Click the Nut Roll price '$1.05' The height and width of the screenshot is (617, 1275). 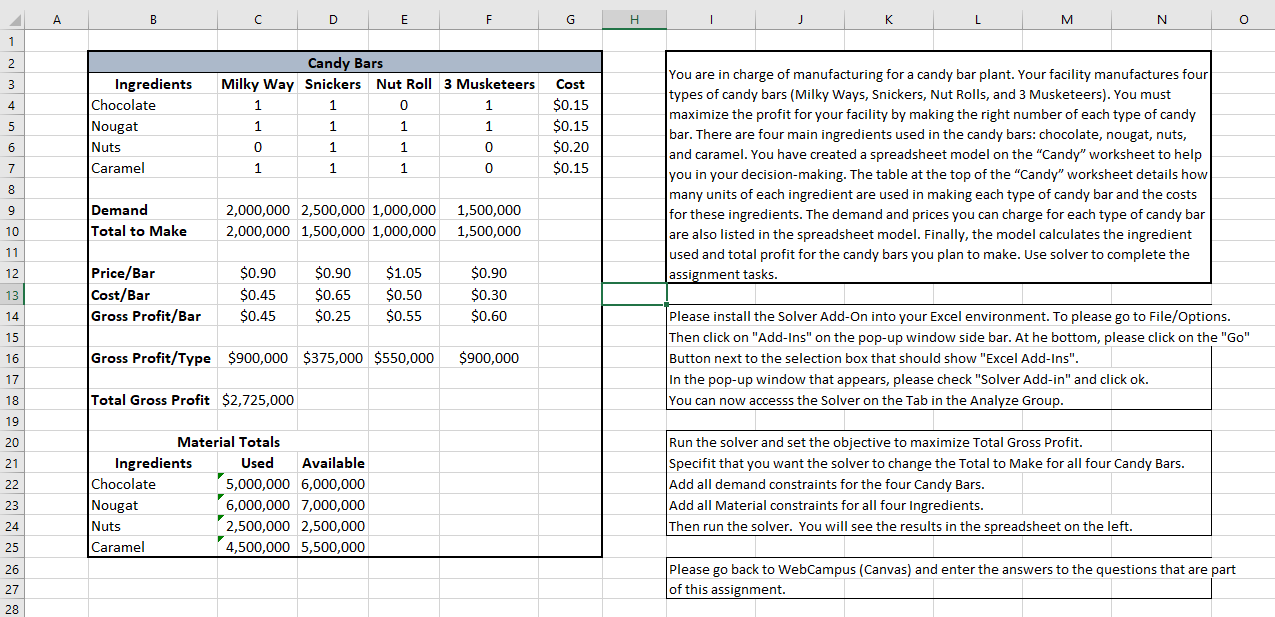pos(404,273)
